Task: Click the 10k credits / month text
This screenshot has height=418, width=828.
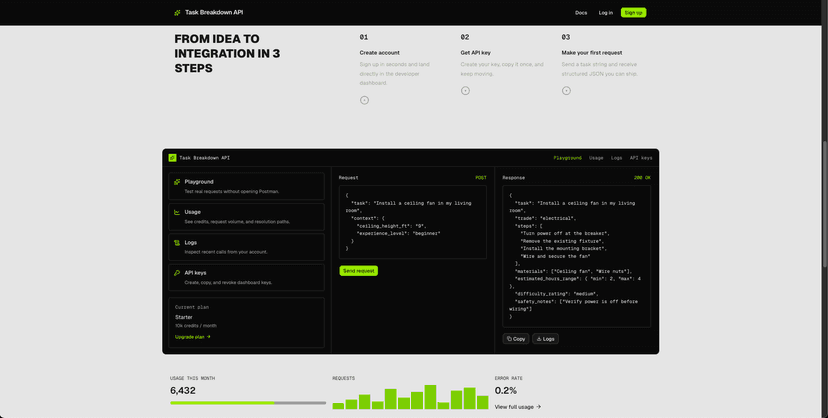Action: coord(196,326)
